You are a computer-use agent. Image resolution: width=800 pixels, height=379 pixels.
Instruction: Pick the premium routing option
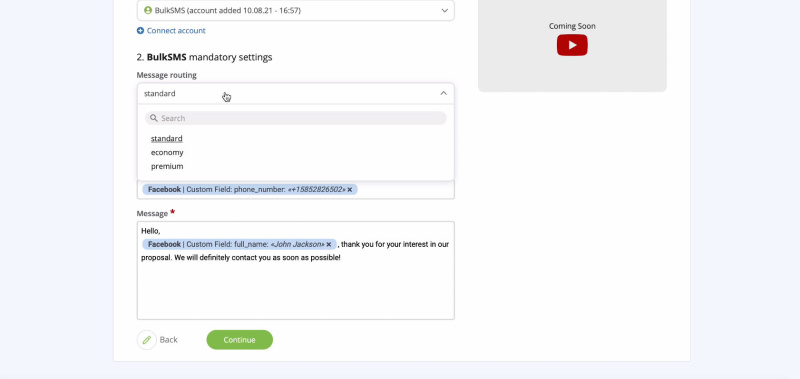pyautogui.click(x=167, y=166)
